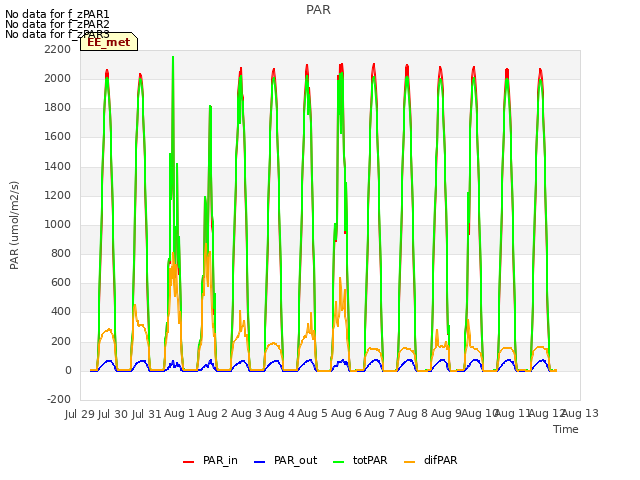Click the Jul 30 x-axis date label
Viewport: 640px width, 480px height.
[113, 414]
